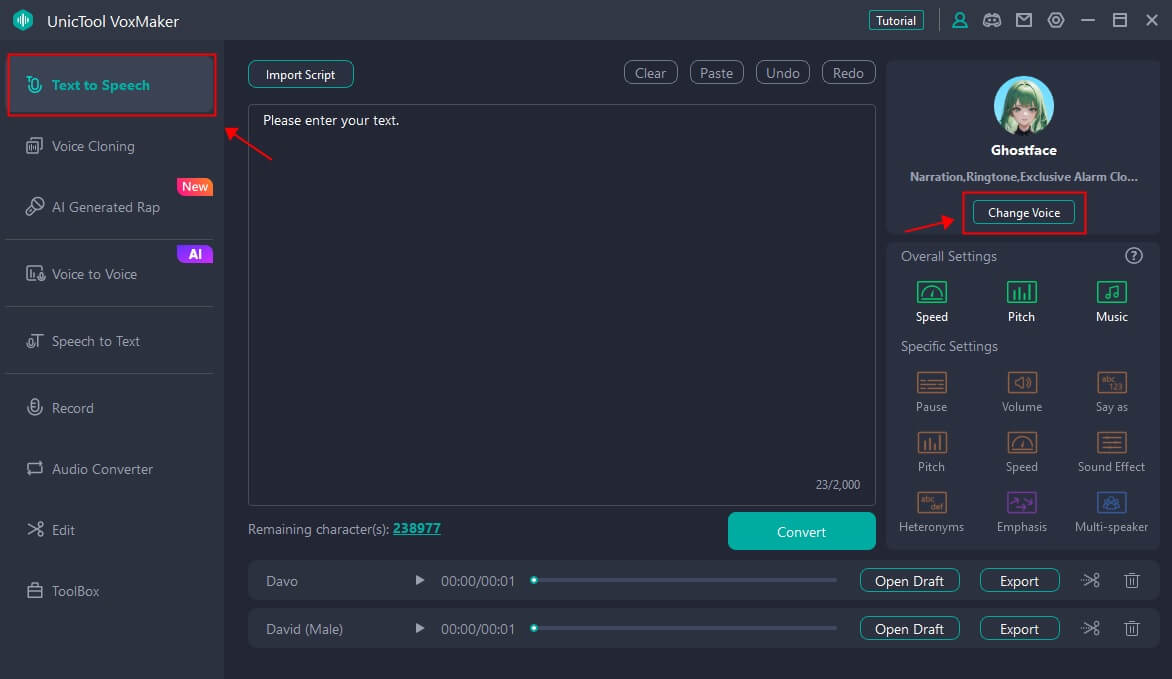
Task: Click the David (Male) playback progress slider
Action: click(x=685, y=628)
